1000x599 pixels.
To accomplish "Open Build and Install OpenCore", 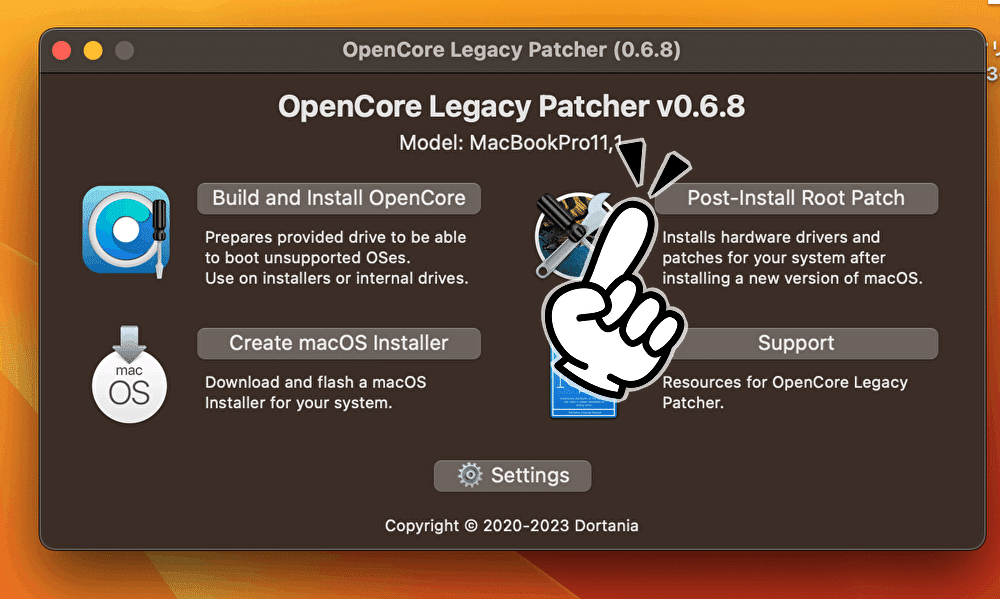I will [339, 198].
